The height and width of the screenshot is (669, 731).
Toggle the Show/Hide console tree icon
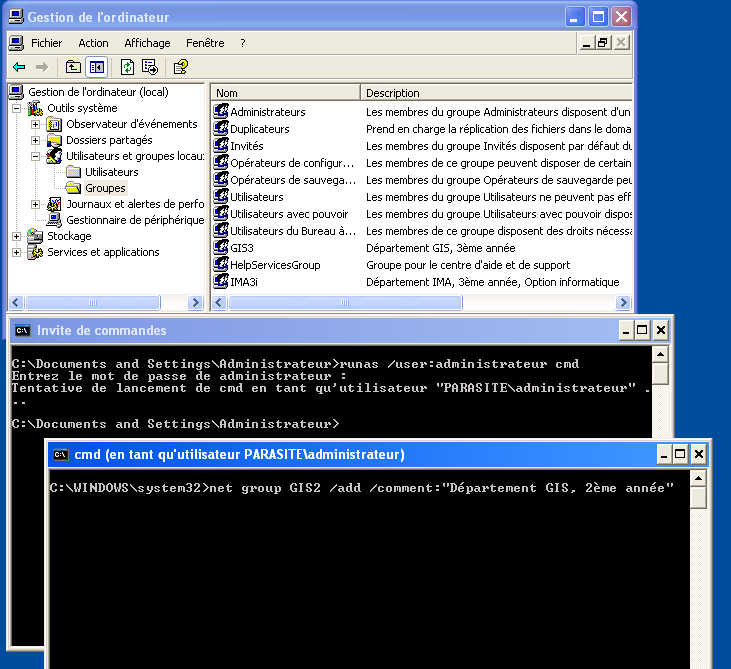[x=97, y=67]
